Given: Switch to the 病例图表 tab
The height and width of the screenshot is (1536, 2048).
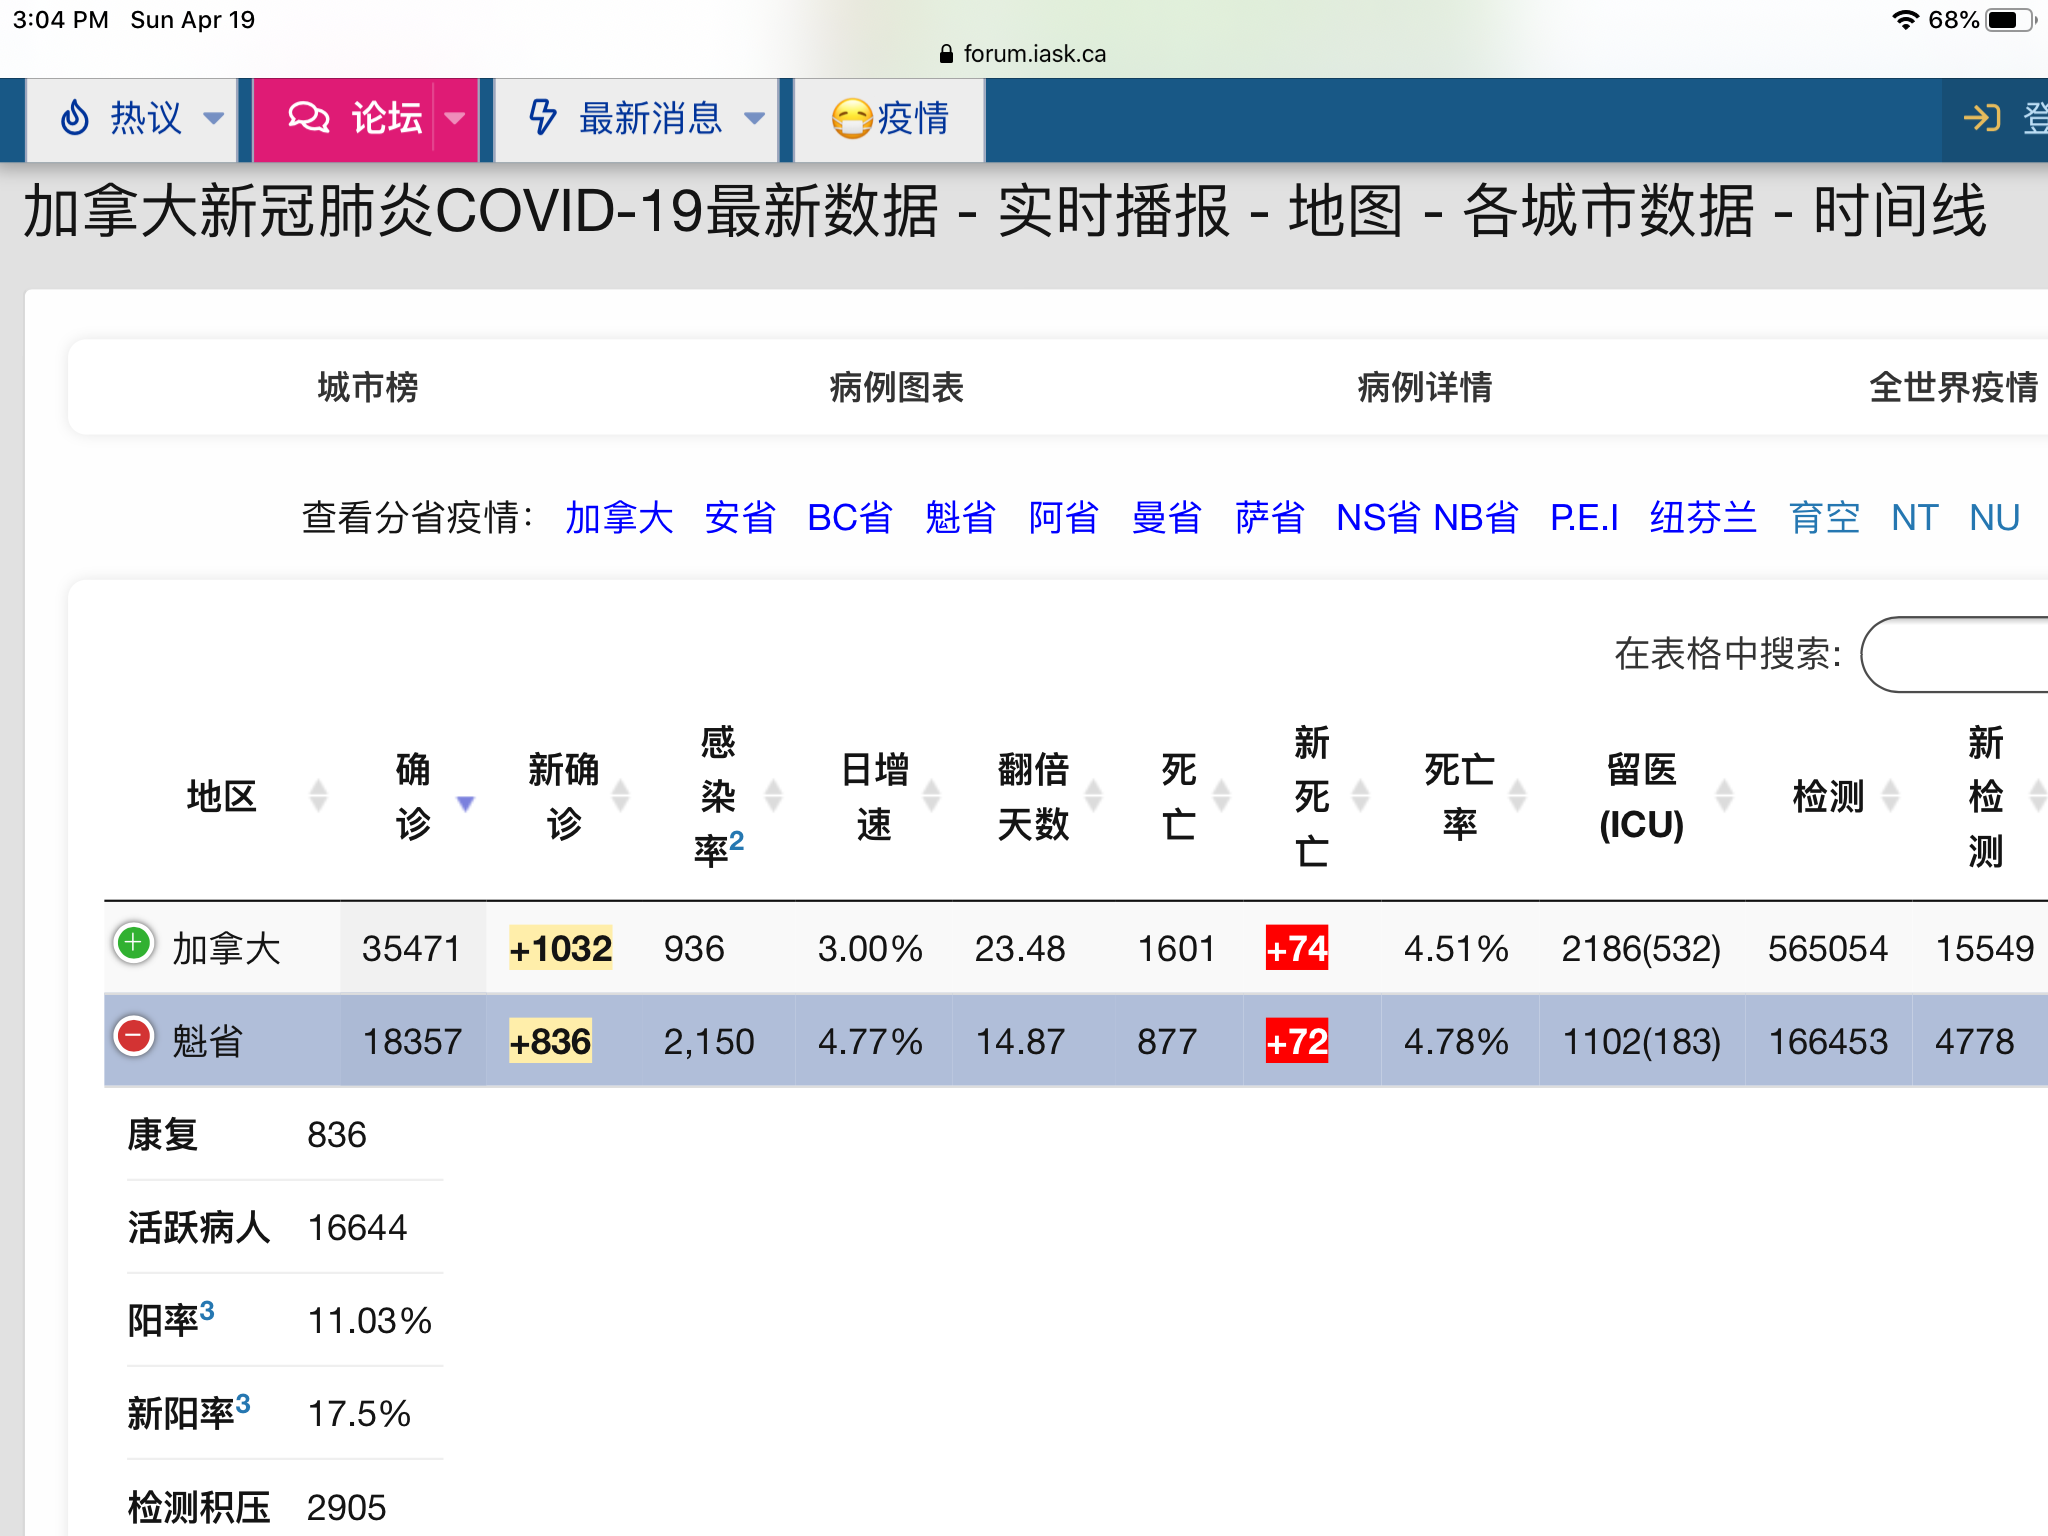Looking at the screenshot, I should (896, 387).
